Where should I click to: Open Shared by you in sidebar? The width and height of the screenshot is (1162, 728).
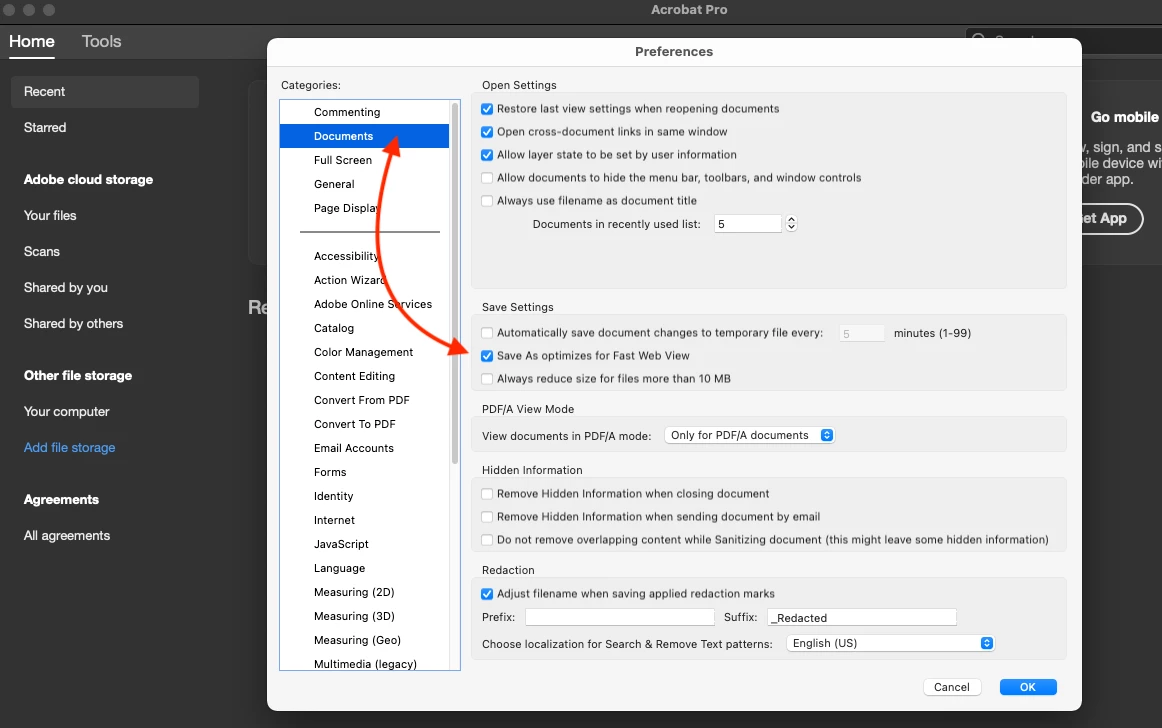pyautogui.click(x=65, y=288)
